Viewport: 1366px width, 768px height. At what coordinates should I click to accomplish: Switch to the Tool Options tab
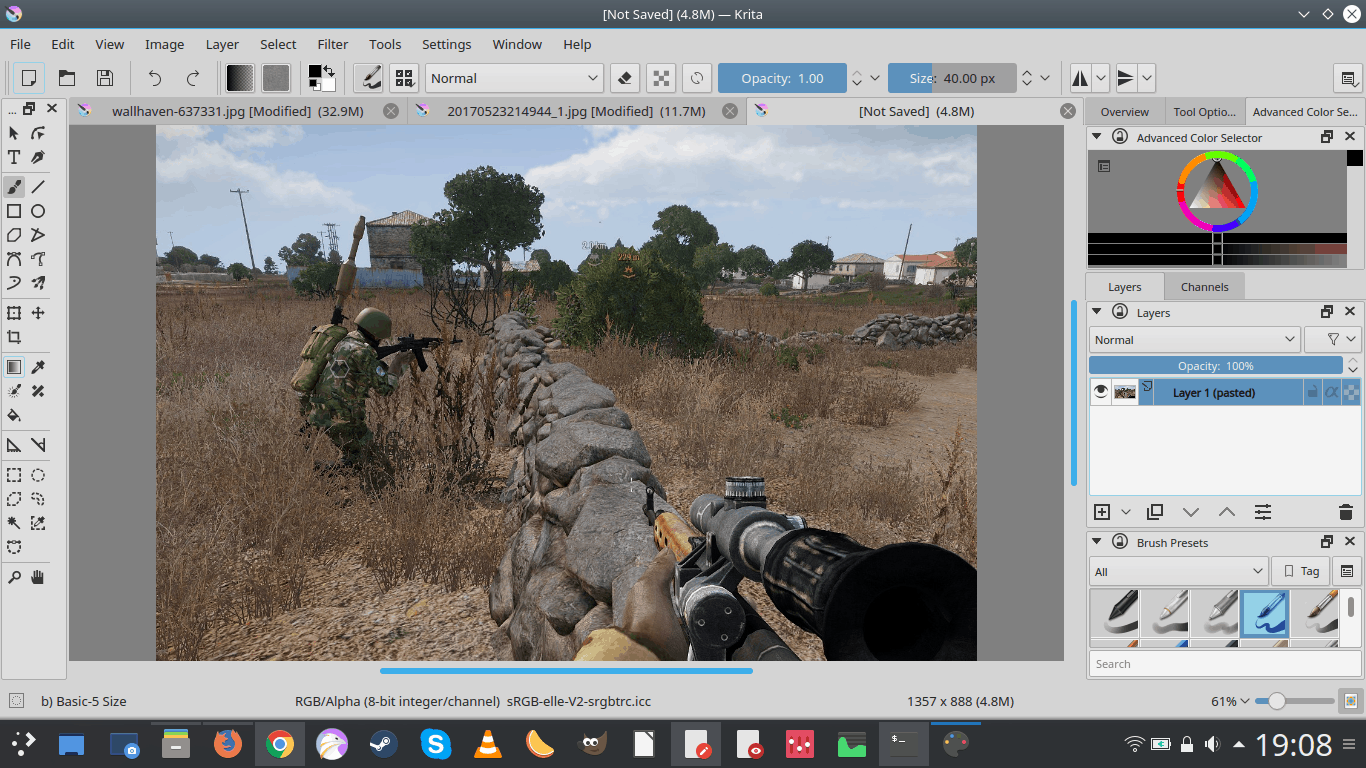[x=1205, y=111]
